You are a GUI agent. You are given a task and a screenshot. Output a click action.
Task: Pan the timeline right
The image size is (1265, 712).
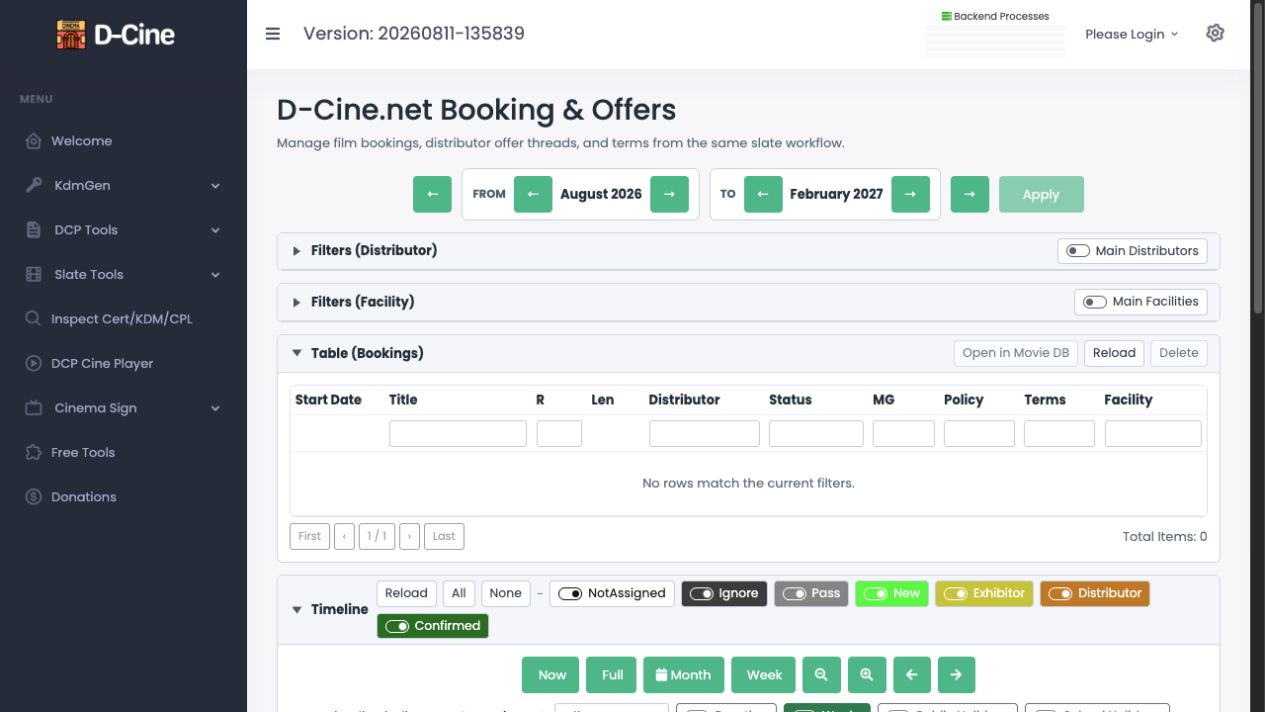(x=956, y=675)
